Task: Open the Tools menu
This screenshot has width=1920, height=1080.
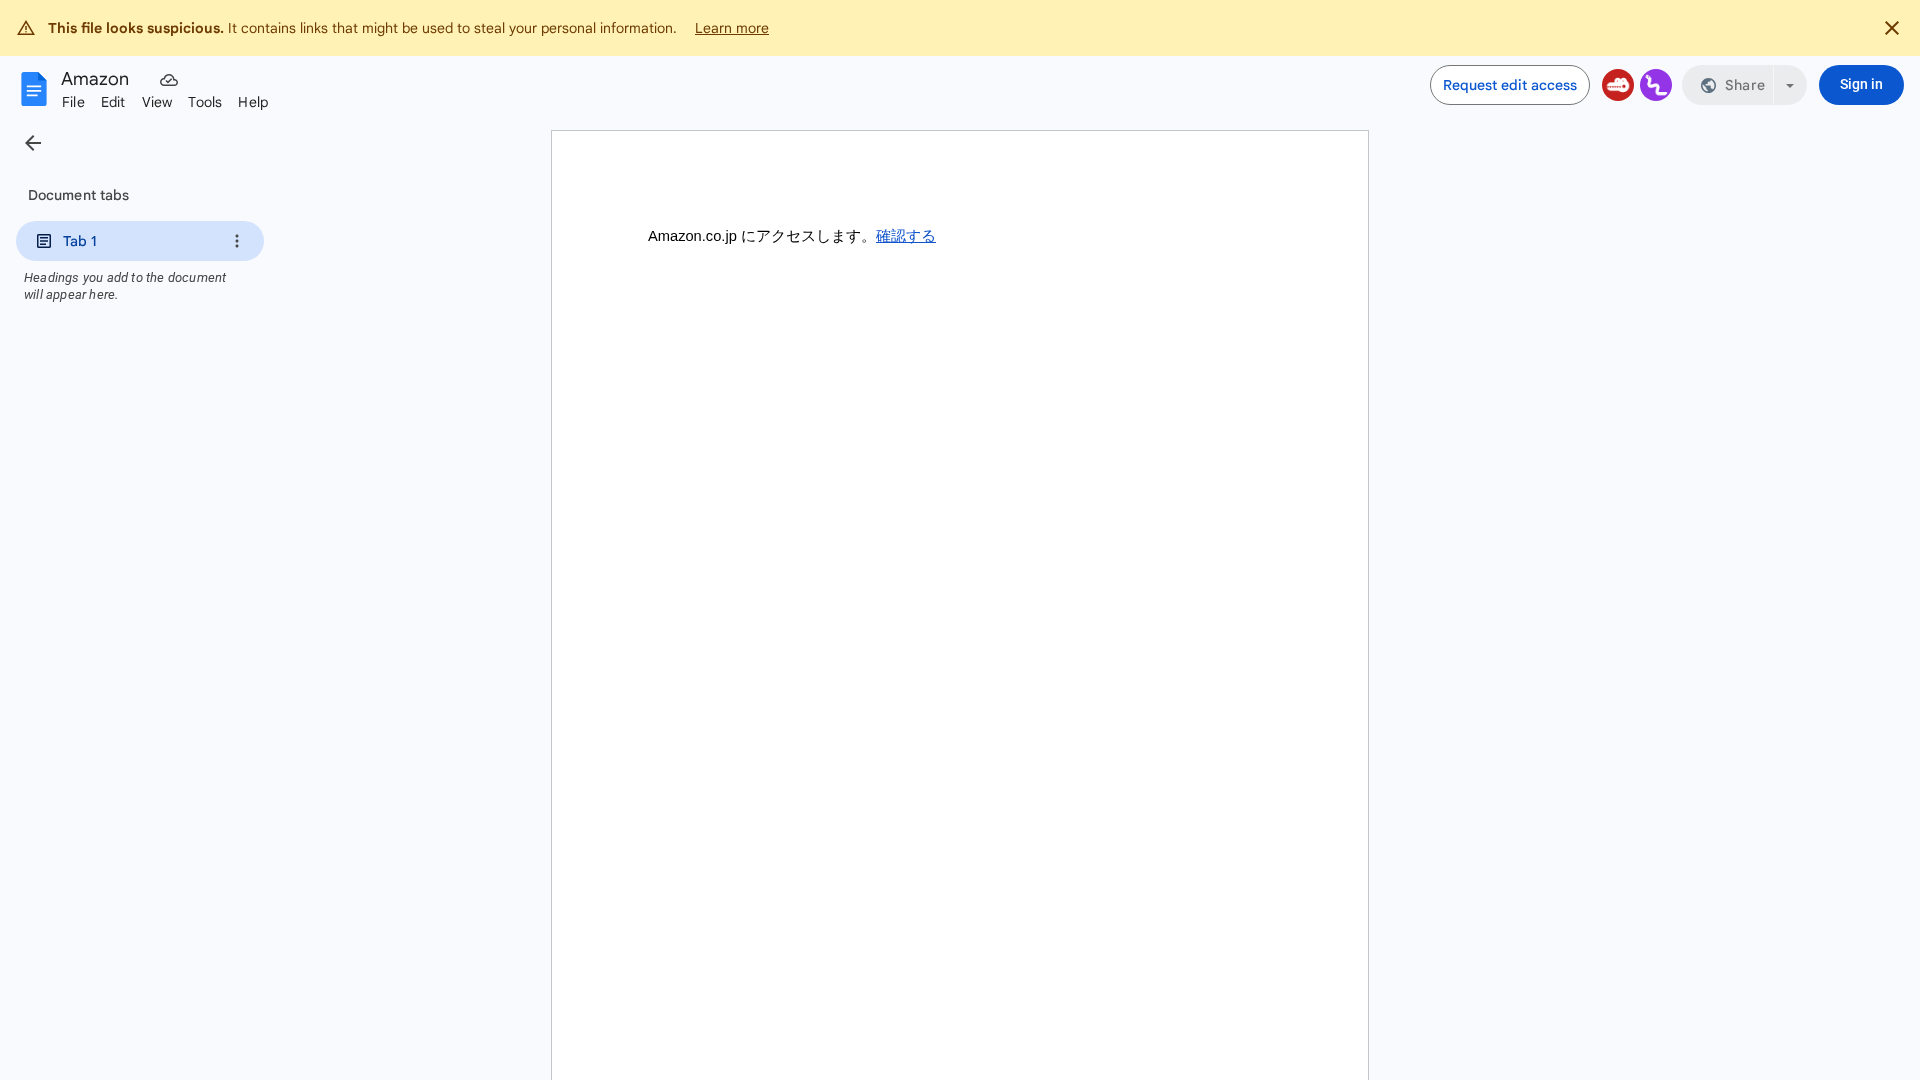Action: (x=205, y=102)
